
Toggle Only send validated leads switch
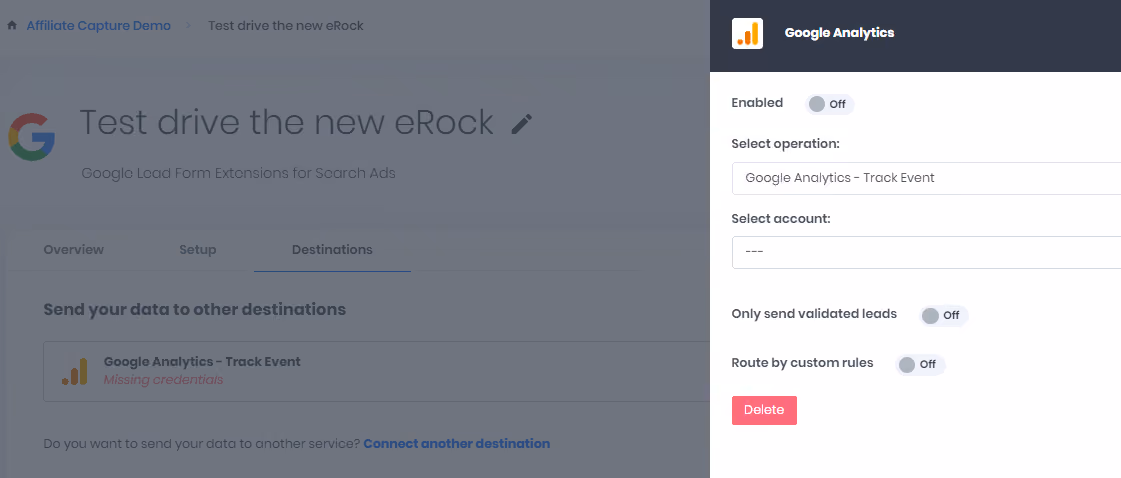[944, 315]
